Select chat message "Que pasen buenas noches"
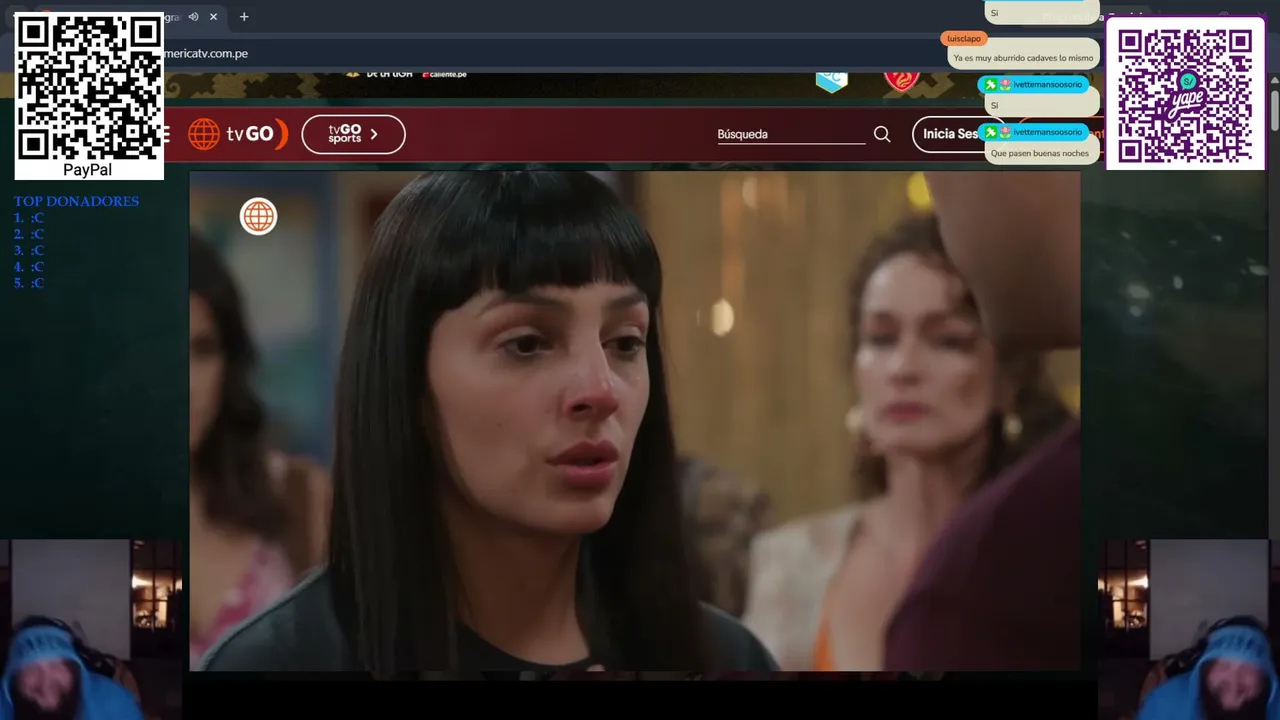The image size is (1280, 720). pyautogui.click(x=1040, y=153)
